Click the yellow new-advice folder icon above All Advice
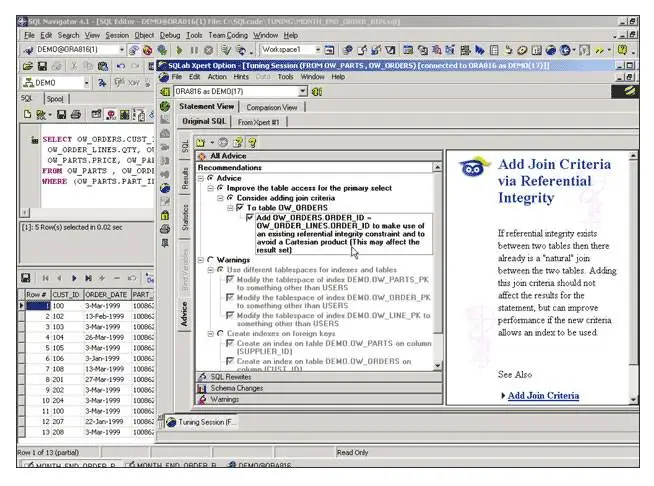654x486 pixels. coord(201,143)
